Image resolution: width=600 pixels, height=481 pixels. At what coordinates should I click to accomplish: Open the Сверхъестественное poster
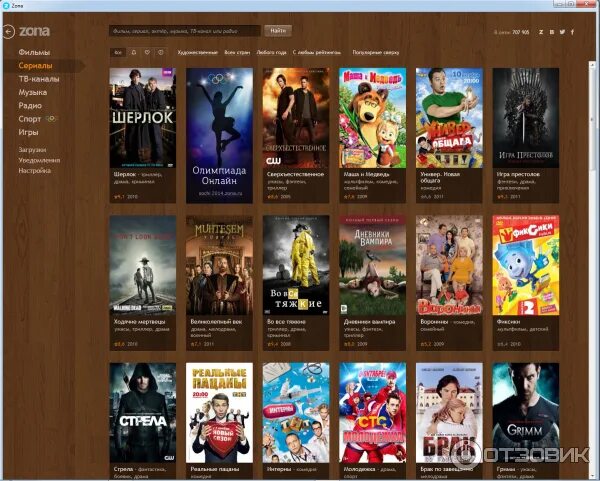[296, 118]
